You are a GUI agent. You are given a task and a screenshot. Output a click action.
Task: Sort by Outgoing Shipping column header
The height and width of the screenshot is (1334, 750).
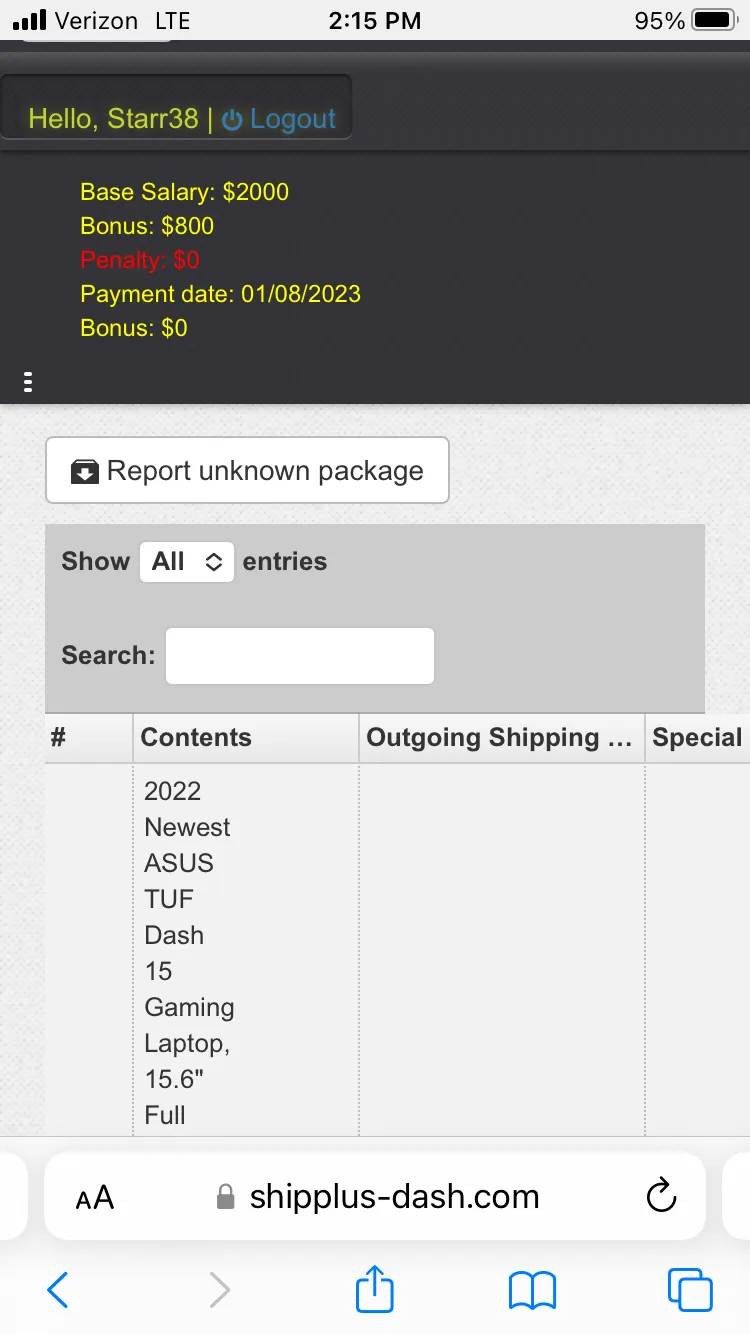502,738
